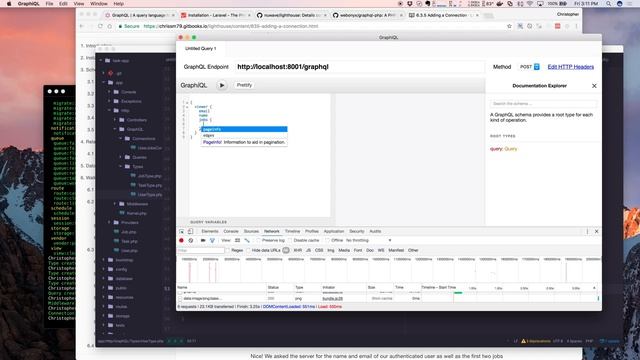The height and width of the screenshot is (360, 640).
Task: Toggle the network filter funnel icon
Action: coord(212,240)
